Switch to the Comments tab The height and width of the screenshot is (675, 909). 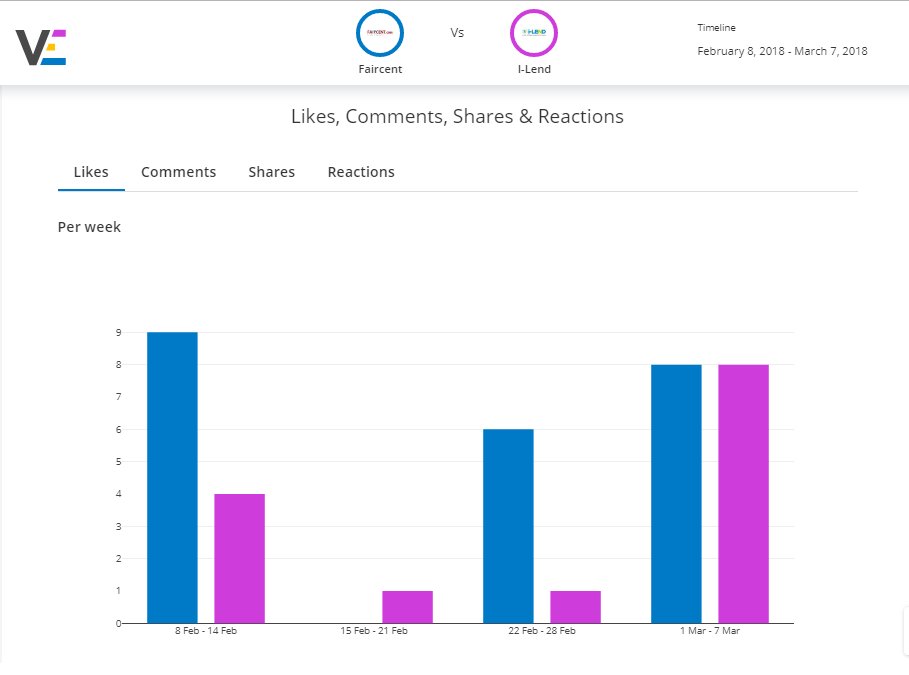point(178,171)
